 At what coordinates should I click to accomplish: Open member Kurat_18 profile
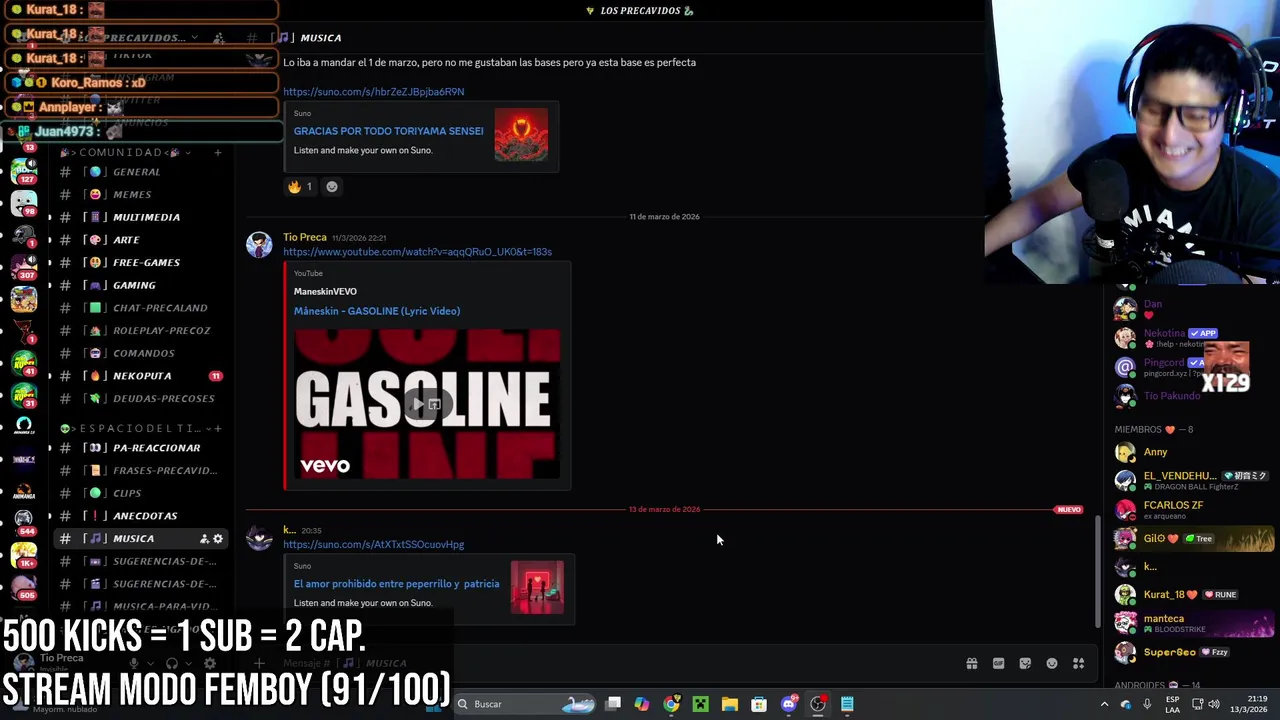pyautogui.click(x=1194, y=595)
